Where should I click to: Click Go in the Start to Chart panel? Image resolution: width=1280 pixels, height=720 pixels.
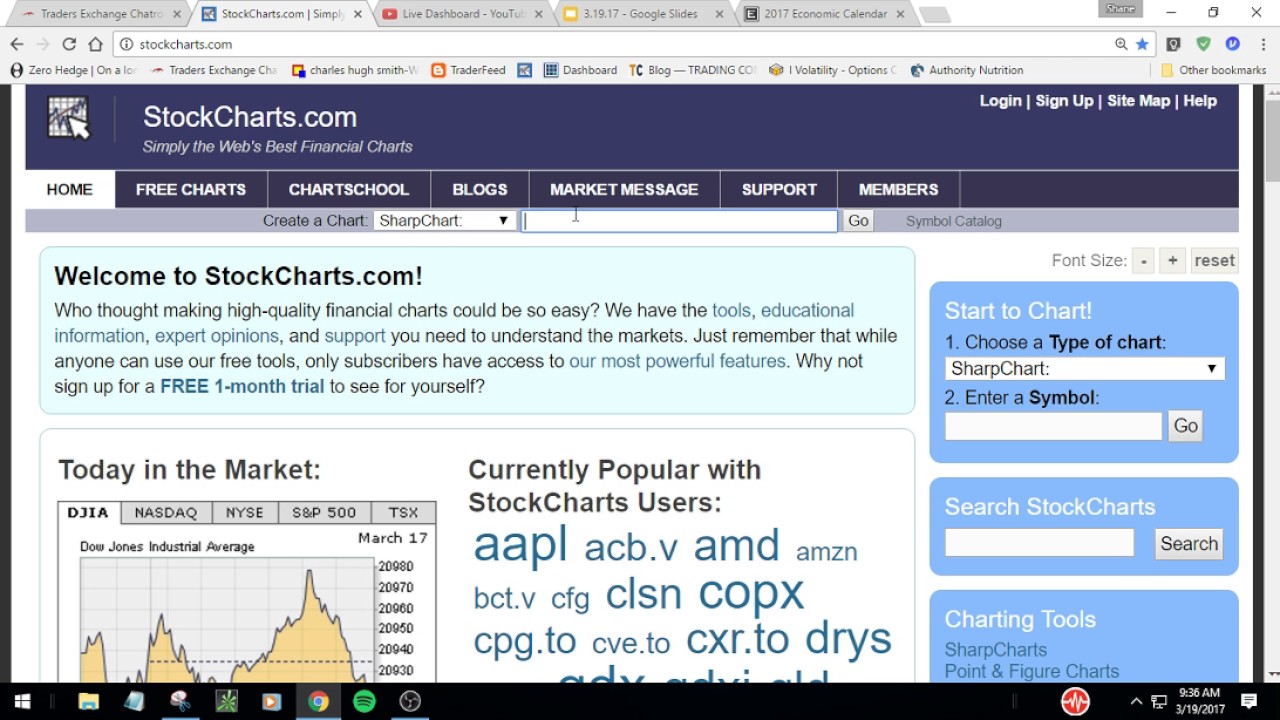point(1186,426)
